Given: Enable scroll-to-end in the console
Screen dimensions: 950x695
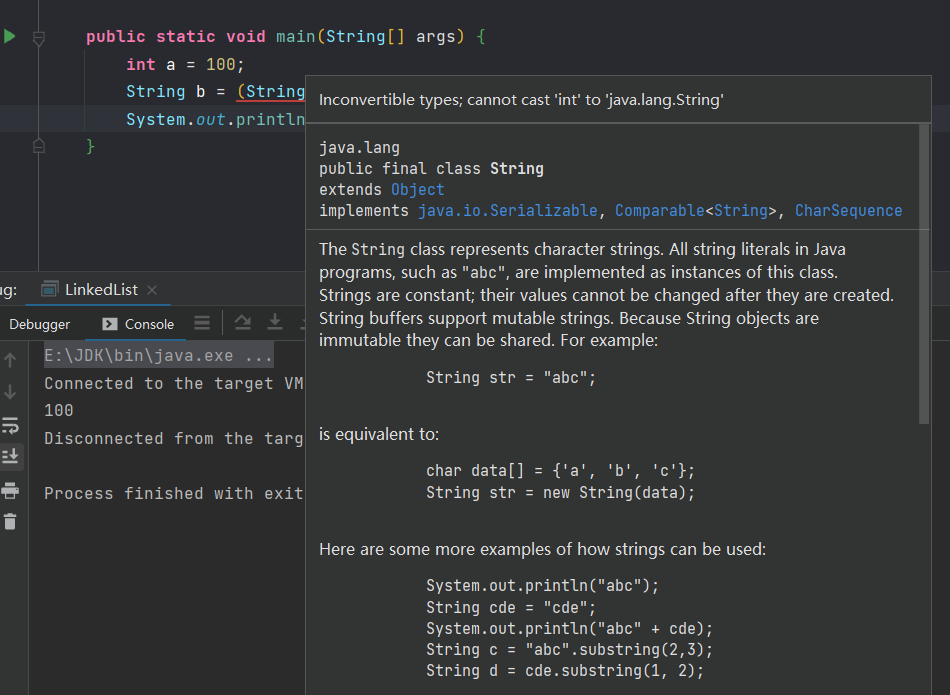Looking at the screenshot, I should coord(11,456).
